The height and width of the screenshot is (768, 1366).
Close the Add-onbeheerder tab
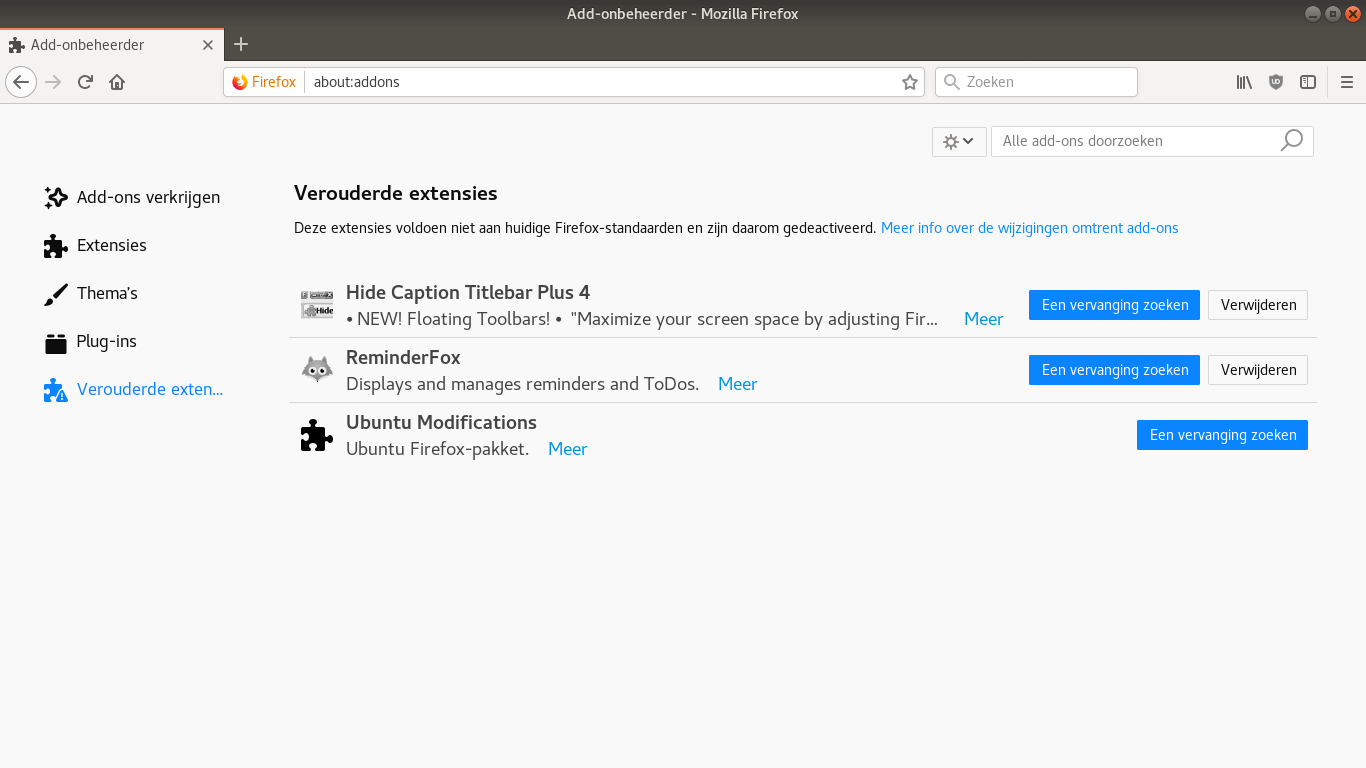coord(208,45)
